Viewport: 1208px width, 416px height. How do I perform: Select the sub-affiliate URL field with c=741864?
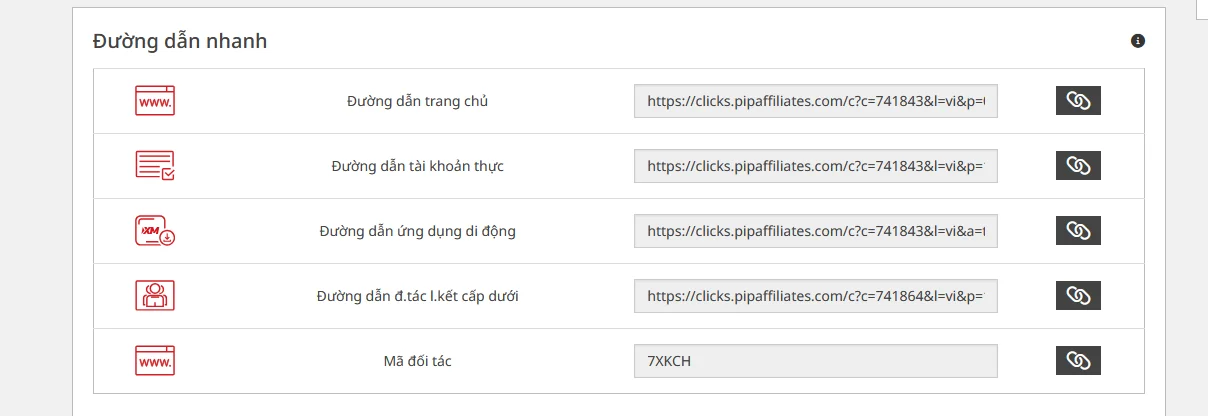816,296
